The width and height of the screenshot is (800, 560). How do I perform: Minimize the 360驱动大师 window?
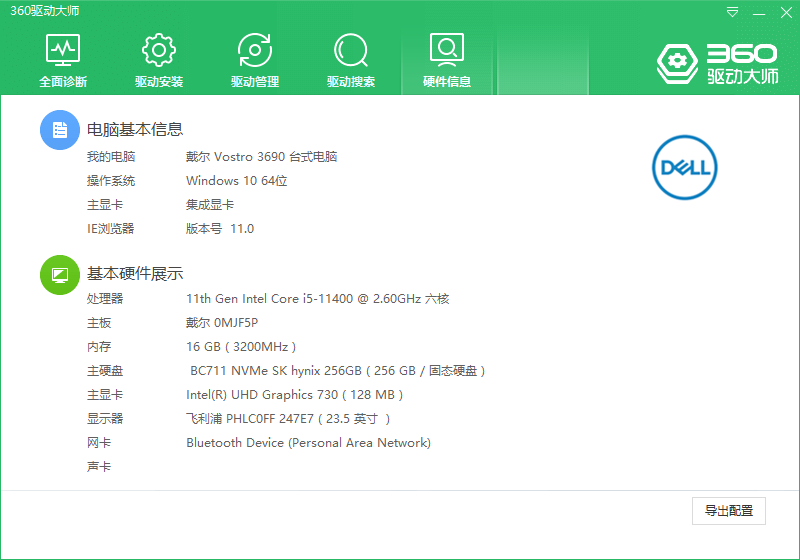coord(759,12)
